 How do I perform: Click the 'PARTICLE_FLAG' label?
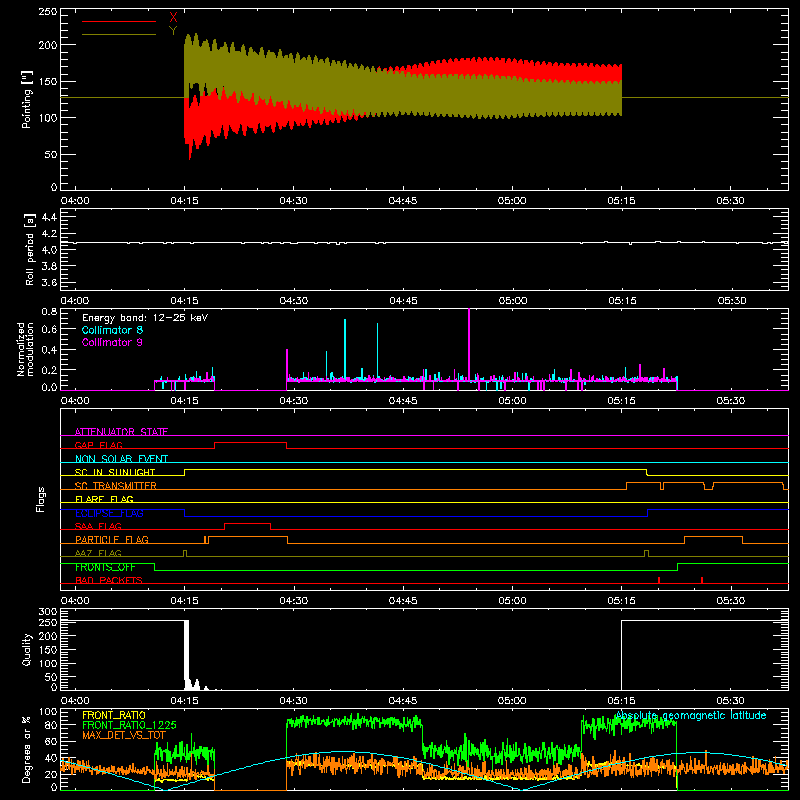click(x=112, y=539)
